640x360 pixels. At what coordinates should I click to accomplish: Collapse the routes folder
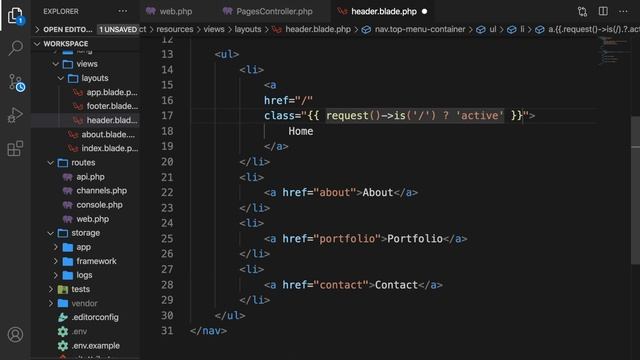coord(51,163)
